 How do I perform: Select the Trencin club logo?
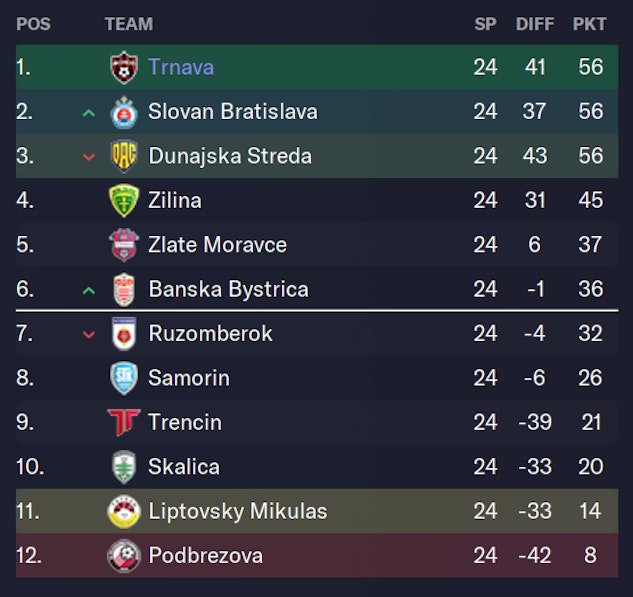(x=123, y=422)
